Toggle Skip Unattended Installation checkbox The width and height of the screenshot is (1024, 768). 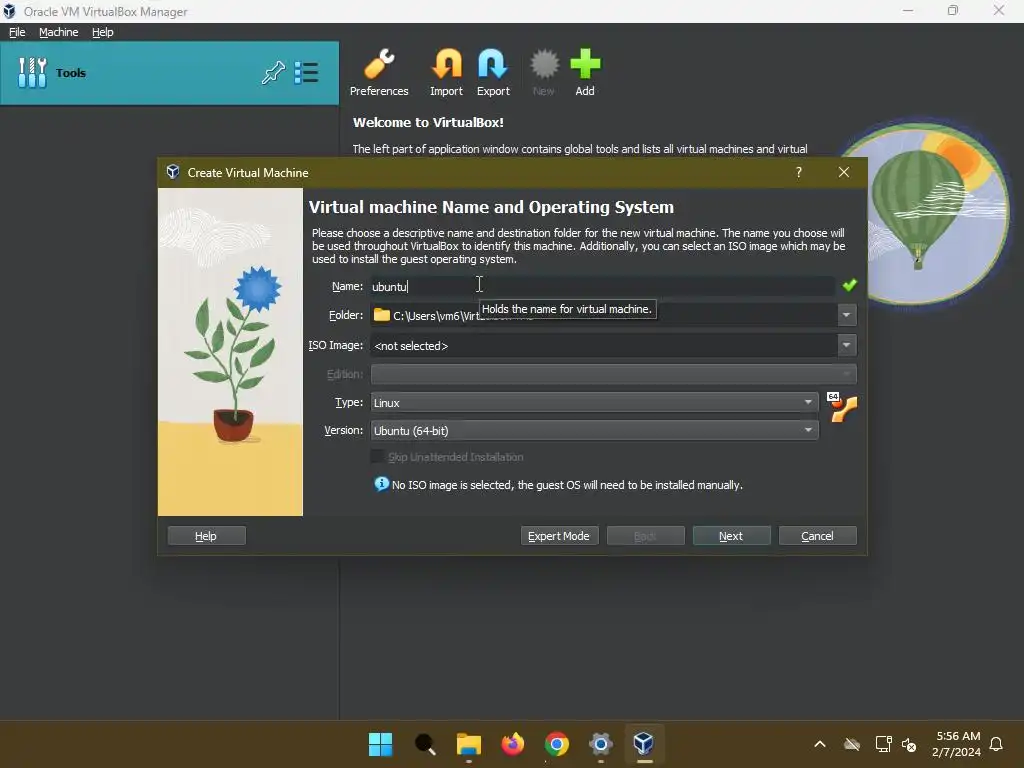click(377, 456)
